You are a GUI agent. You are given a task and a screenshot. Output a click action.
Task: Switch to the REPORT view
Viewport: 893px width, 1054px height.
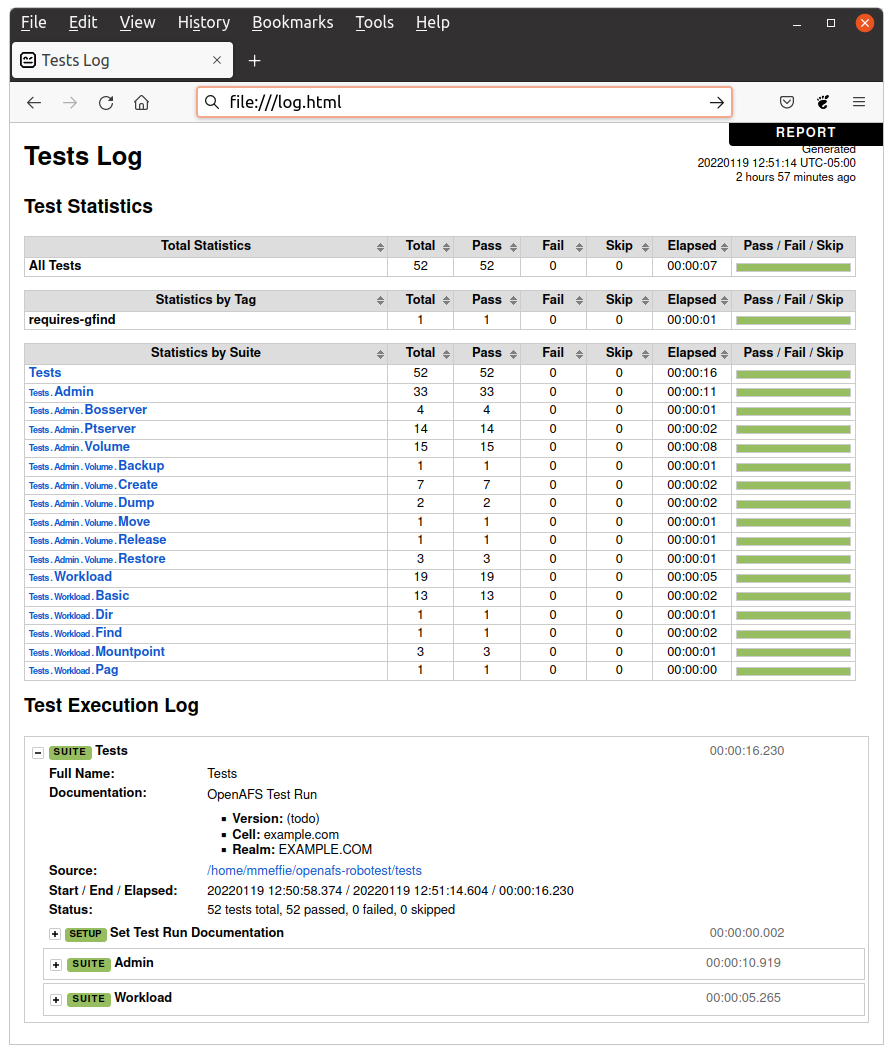tap(806, 133)
